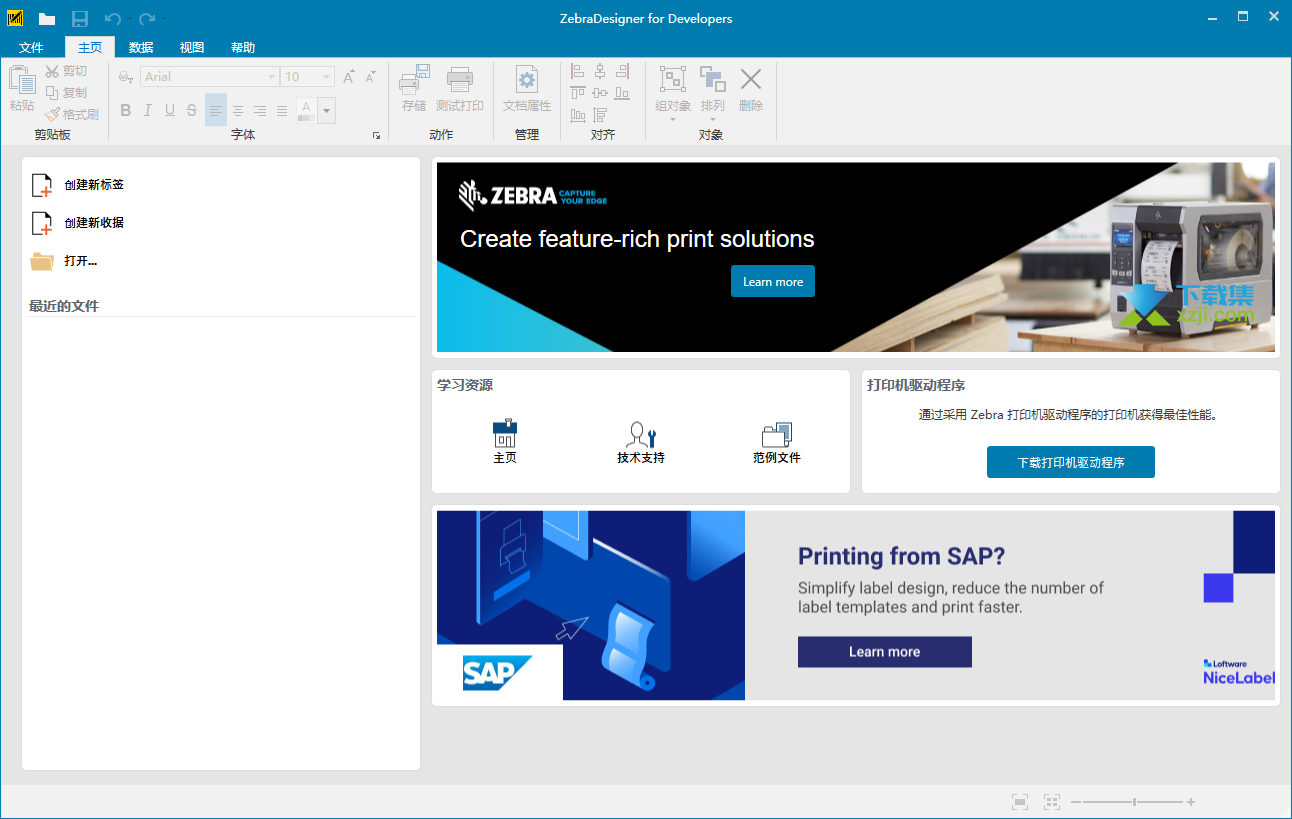Click 创建新标签 create new label

coord(78,185)
